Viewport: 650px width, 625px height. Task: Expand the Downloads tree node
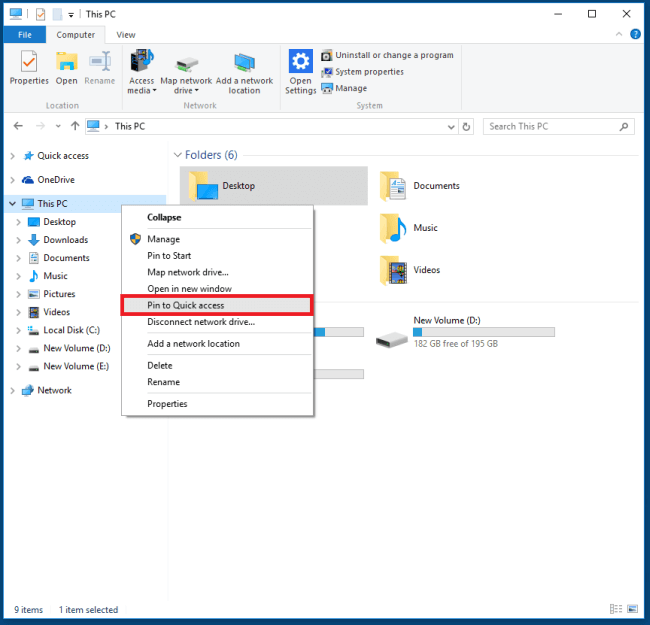click(x=18, y=240)
